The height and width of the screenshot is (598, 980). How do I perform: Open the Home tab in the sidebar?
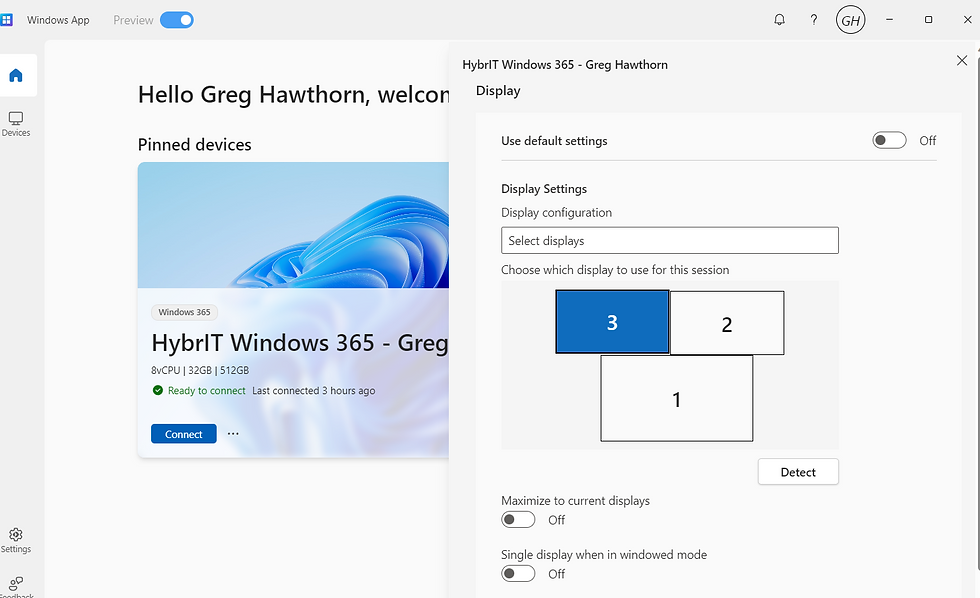(16, 76)
